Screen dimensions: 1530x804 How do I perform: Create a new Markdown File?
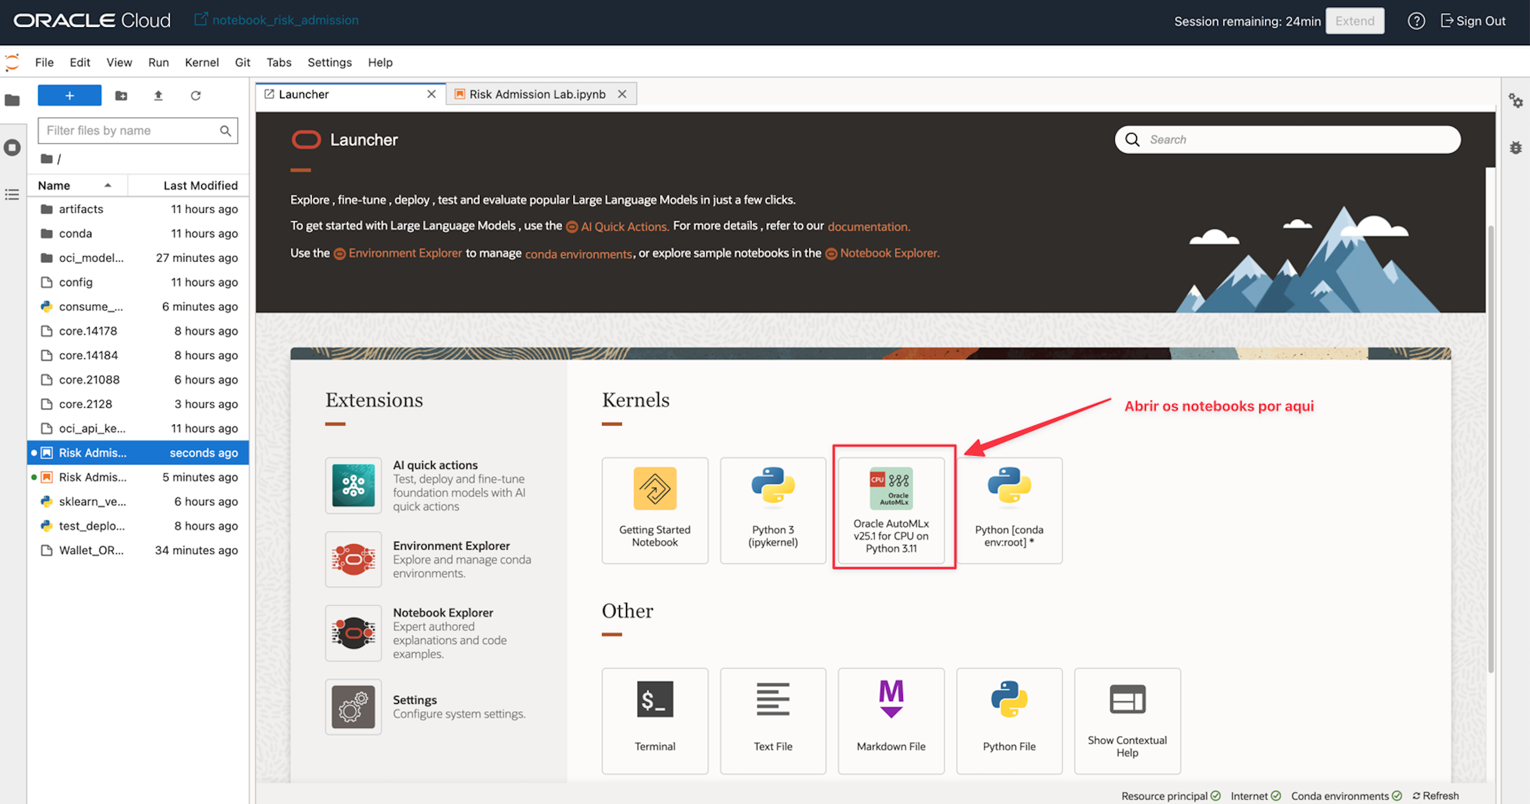click(x=891, y=720)
